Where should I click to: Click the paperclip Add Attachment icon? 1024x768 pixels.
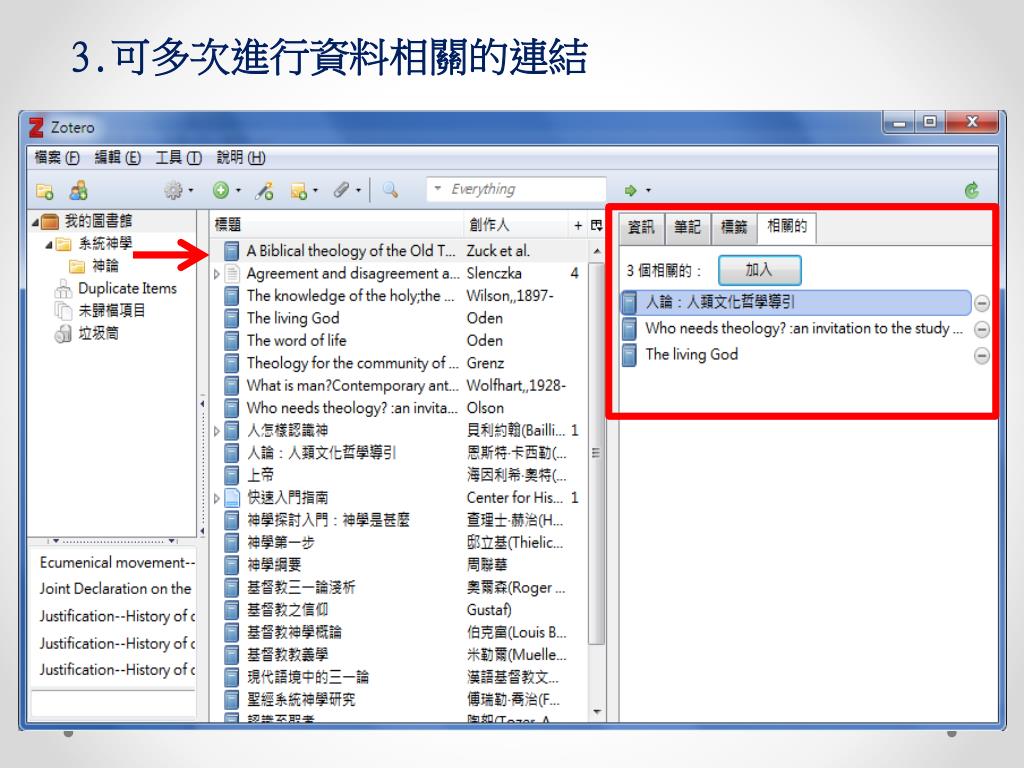click(x=342, y=190)
